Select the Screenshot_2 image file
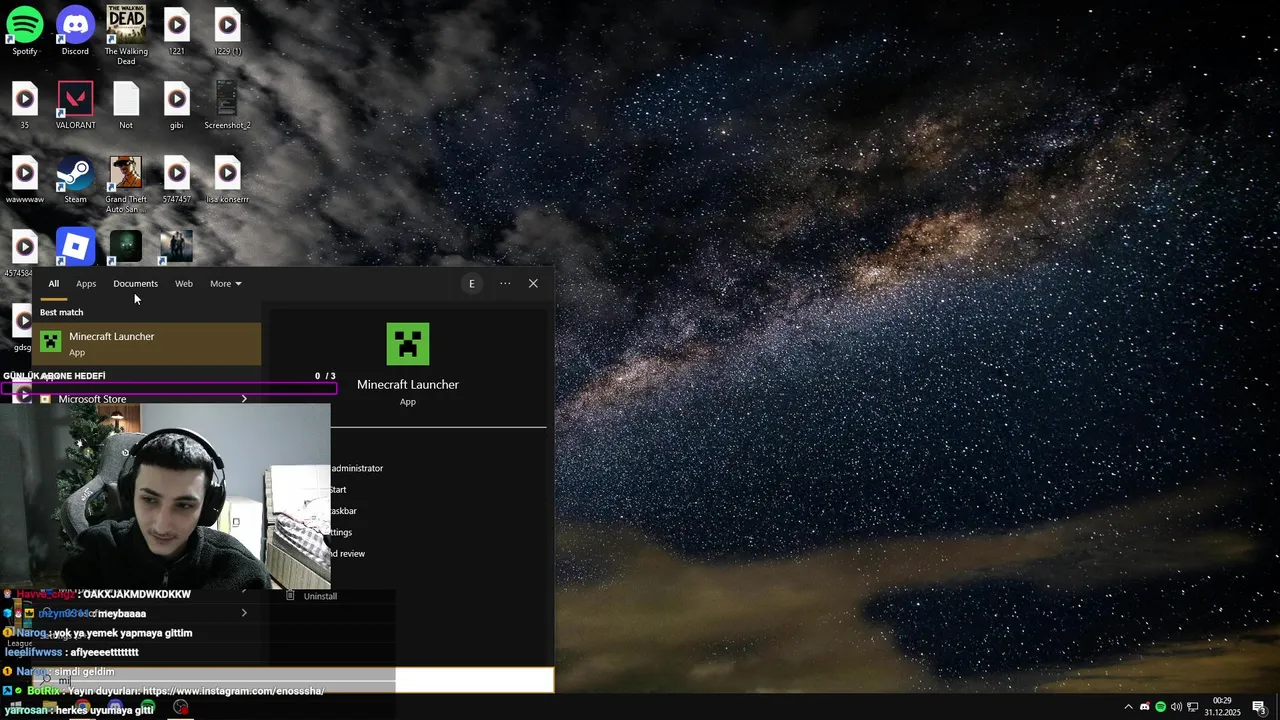 point(227,106)
